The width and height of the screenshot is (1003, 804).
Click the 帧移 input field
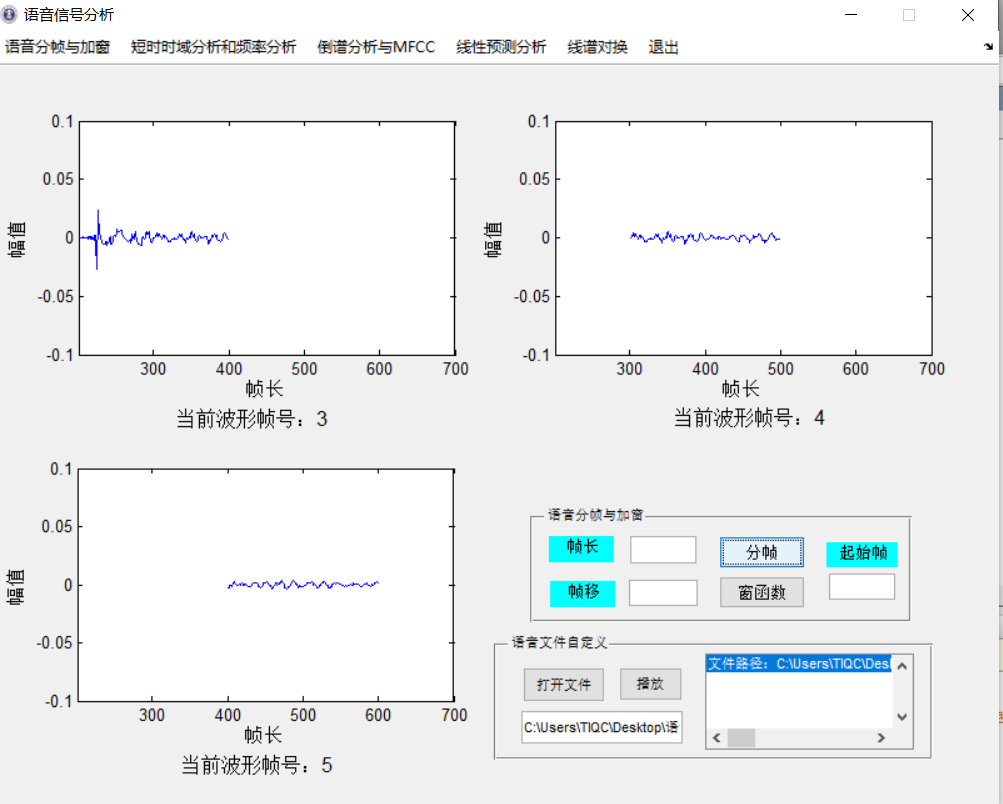tap(663, 593)
